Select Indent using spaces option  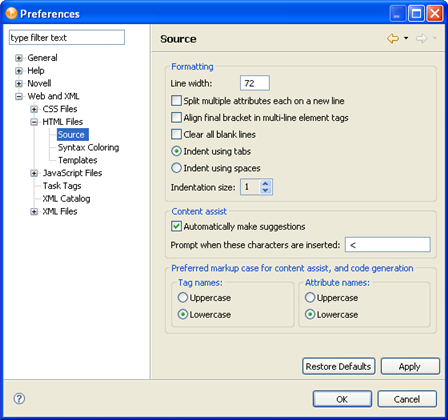tap(176, 168)
